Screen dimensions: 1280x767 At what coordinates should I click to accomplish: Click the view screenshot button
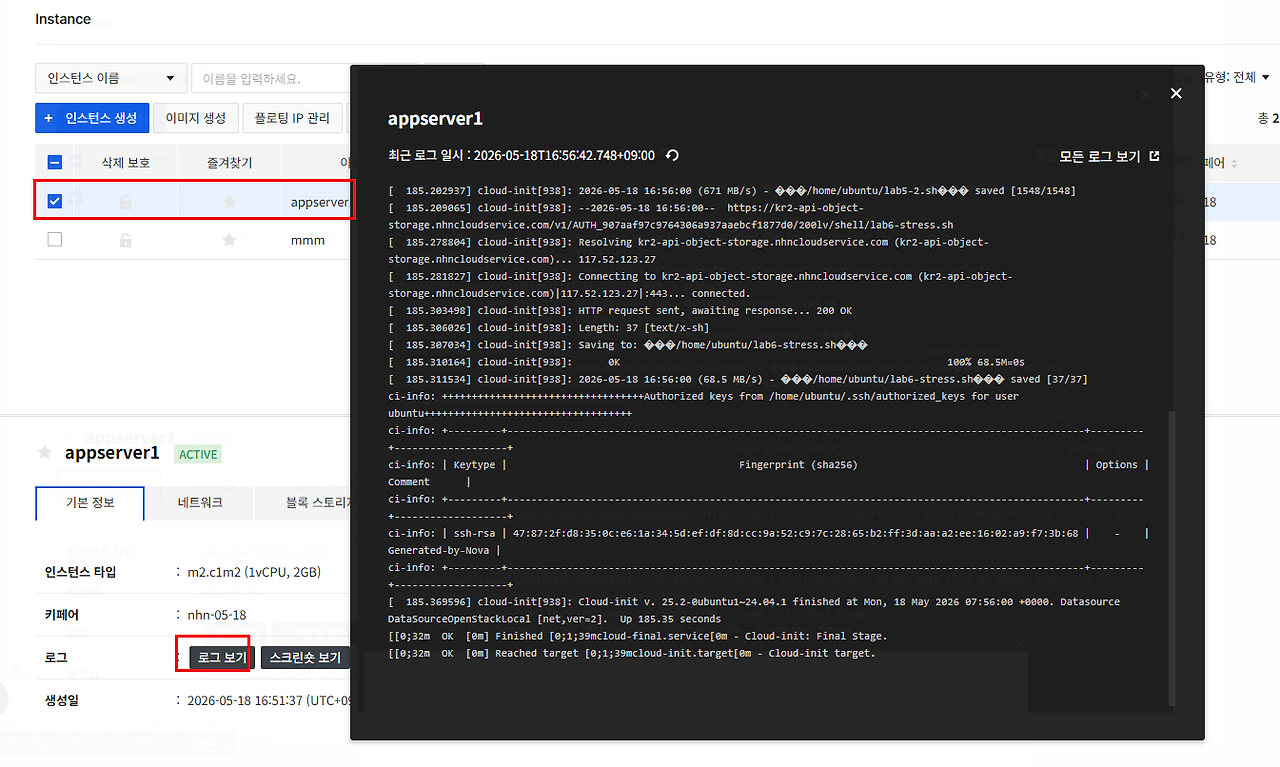tap(305, 657)
